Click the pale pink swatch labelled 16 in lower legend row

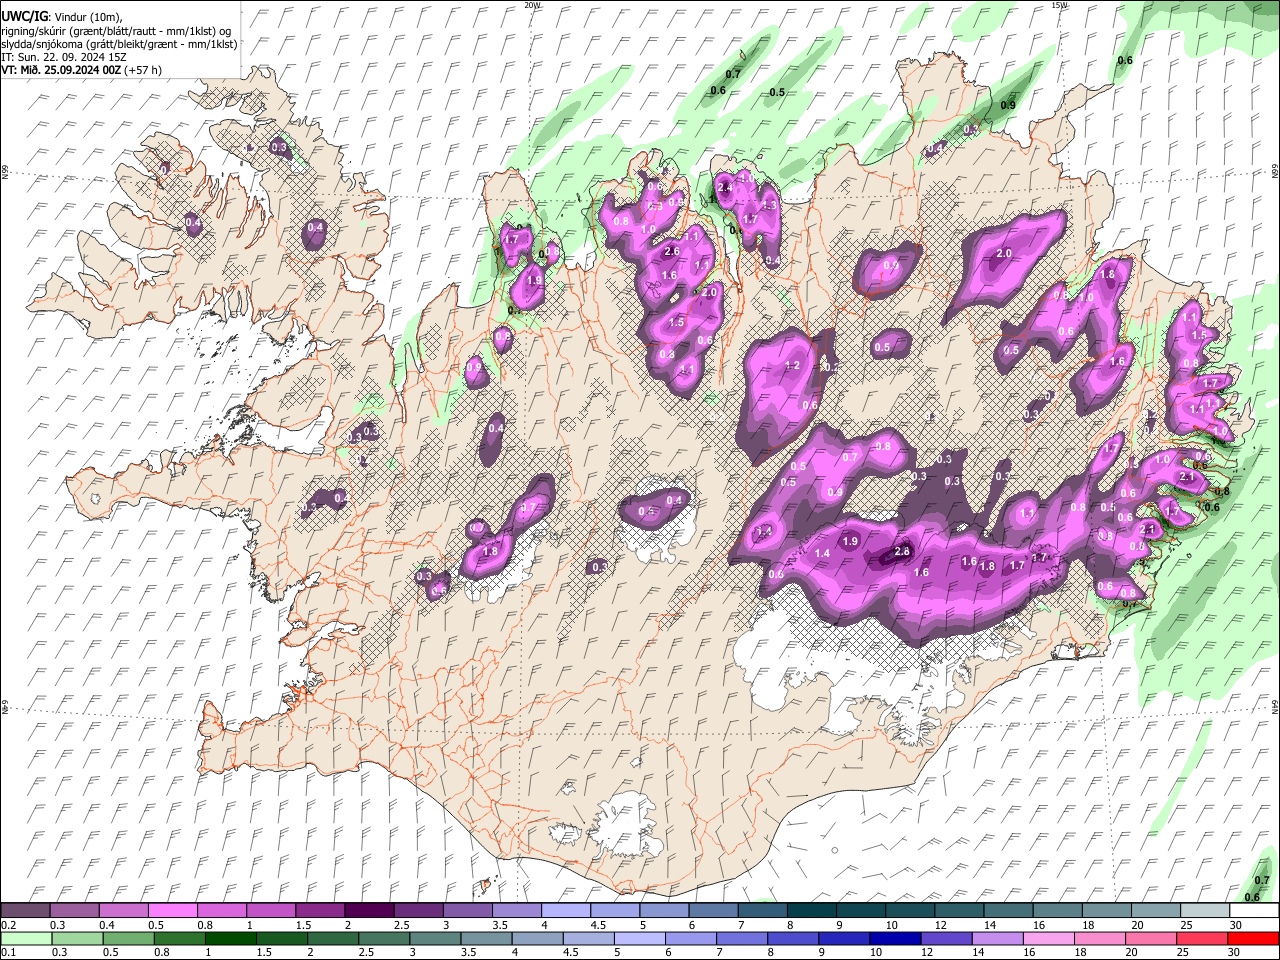(x=1049, y=937)
